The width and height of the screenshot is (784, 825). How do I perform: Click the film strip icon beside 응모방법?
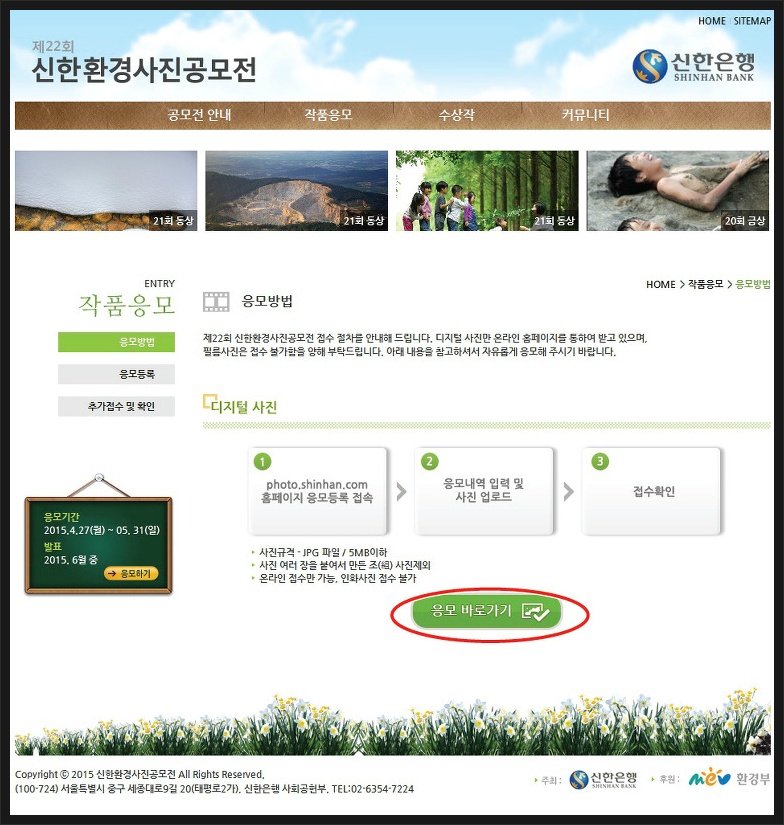[x=216, y=301]
